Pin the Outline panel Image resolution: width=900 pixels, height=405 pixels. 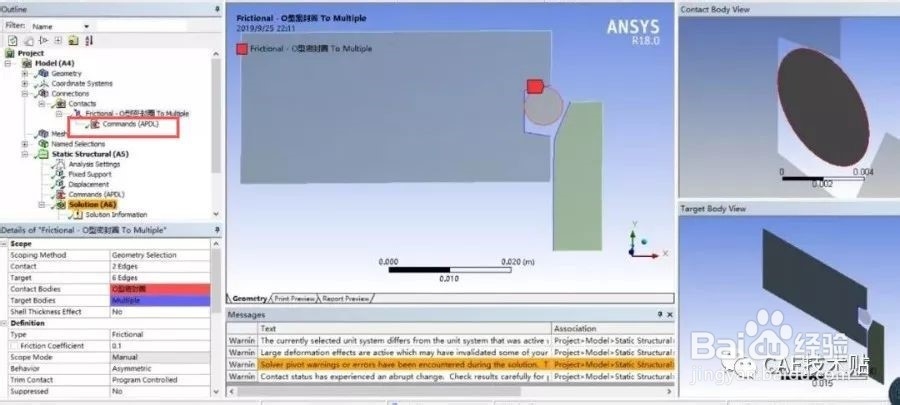217,9
